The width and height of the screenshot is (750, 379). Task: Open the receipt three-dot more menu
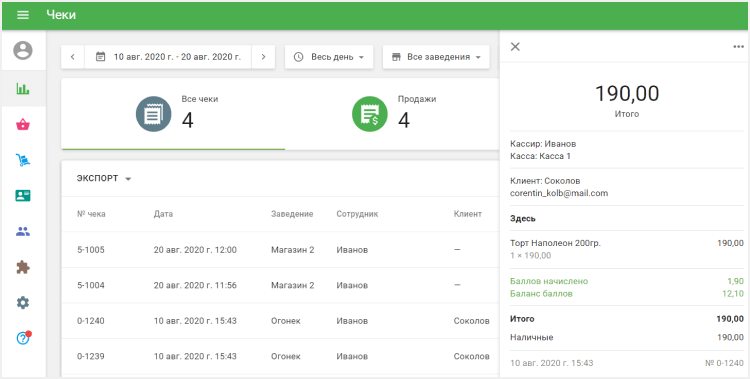739,47
